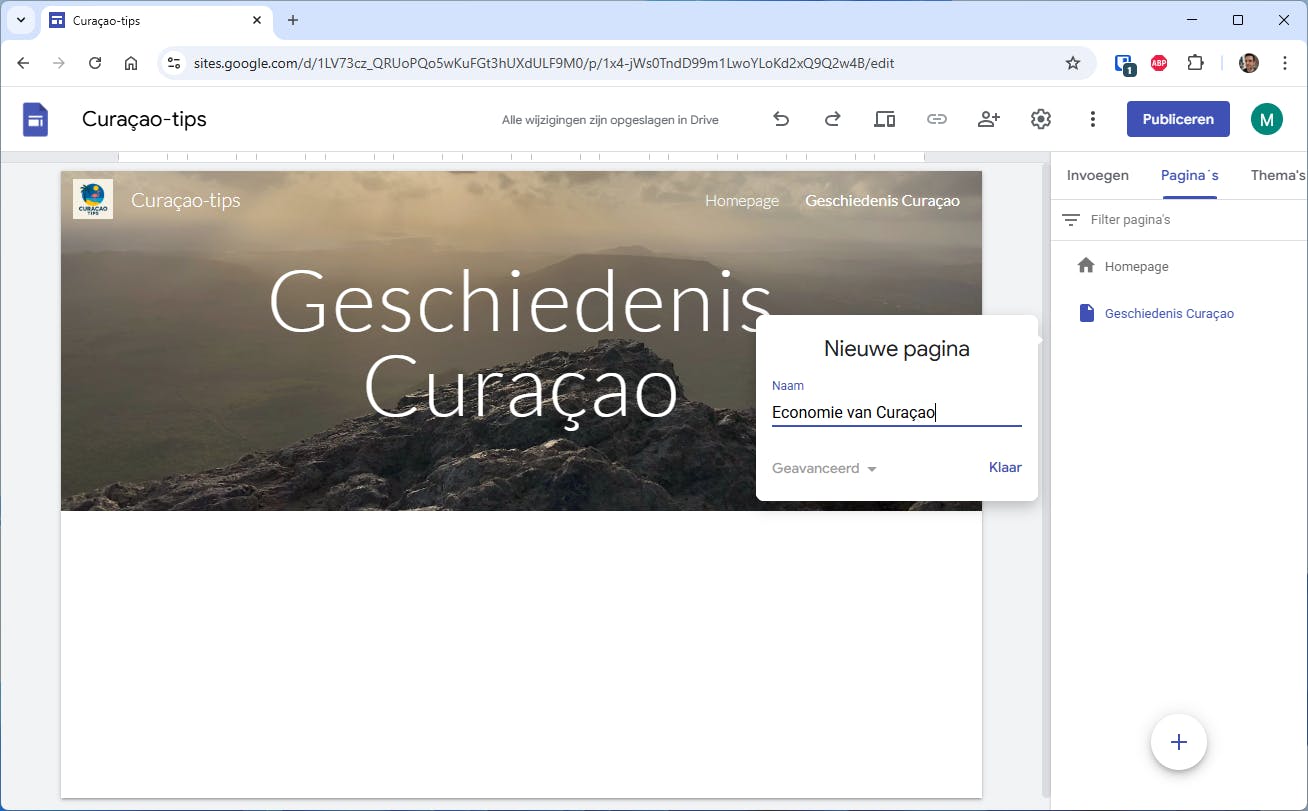Screen dimensions: 1308x811
Task: Minimize the Chrome window
Action: coord(1192,20)
